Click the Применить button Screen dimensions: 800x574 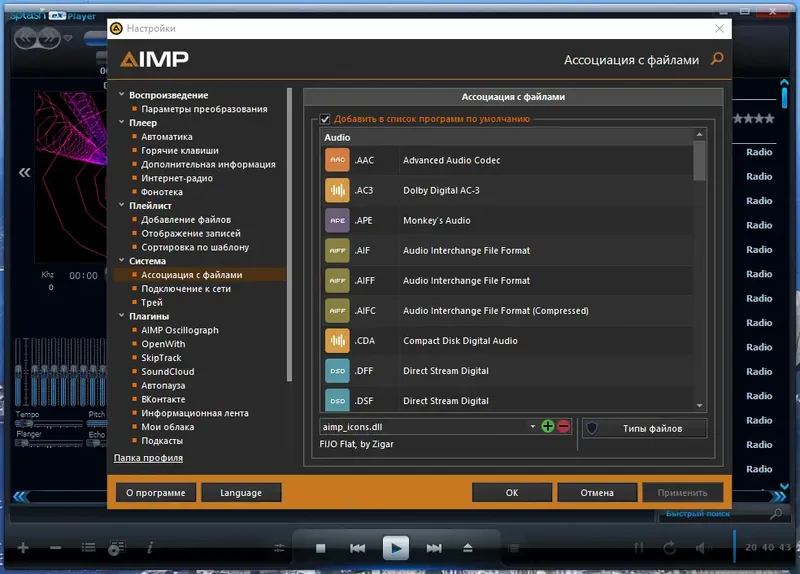point(682,492)
